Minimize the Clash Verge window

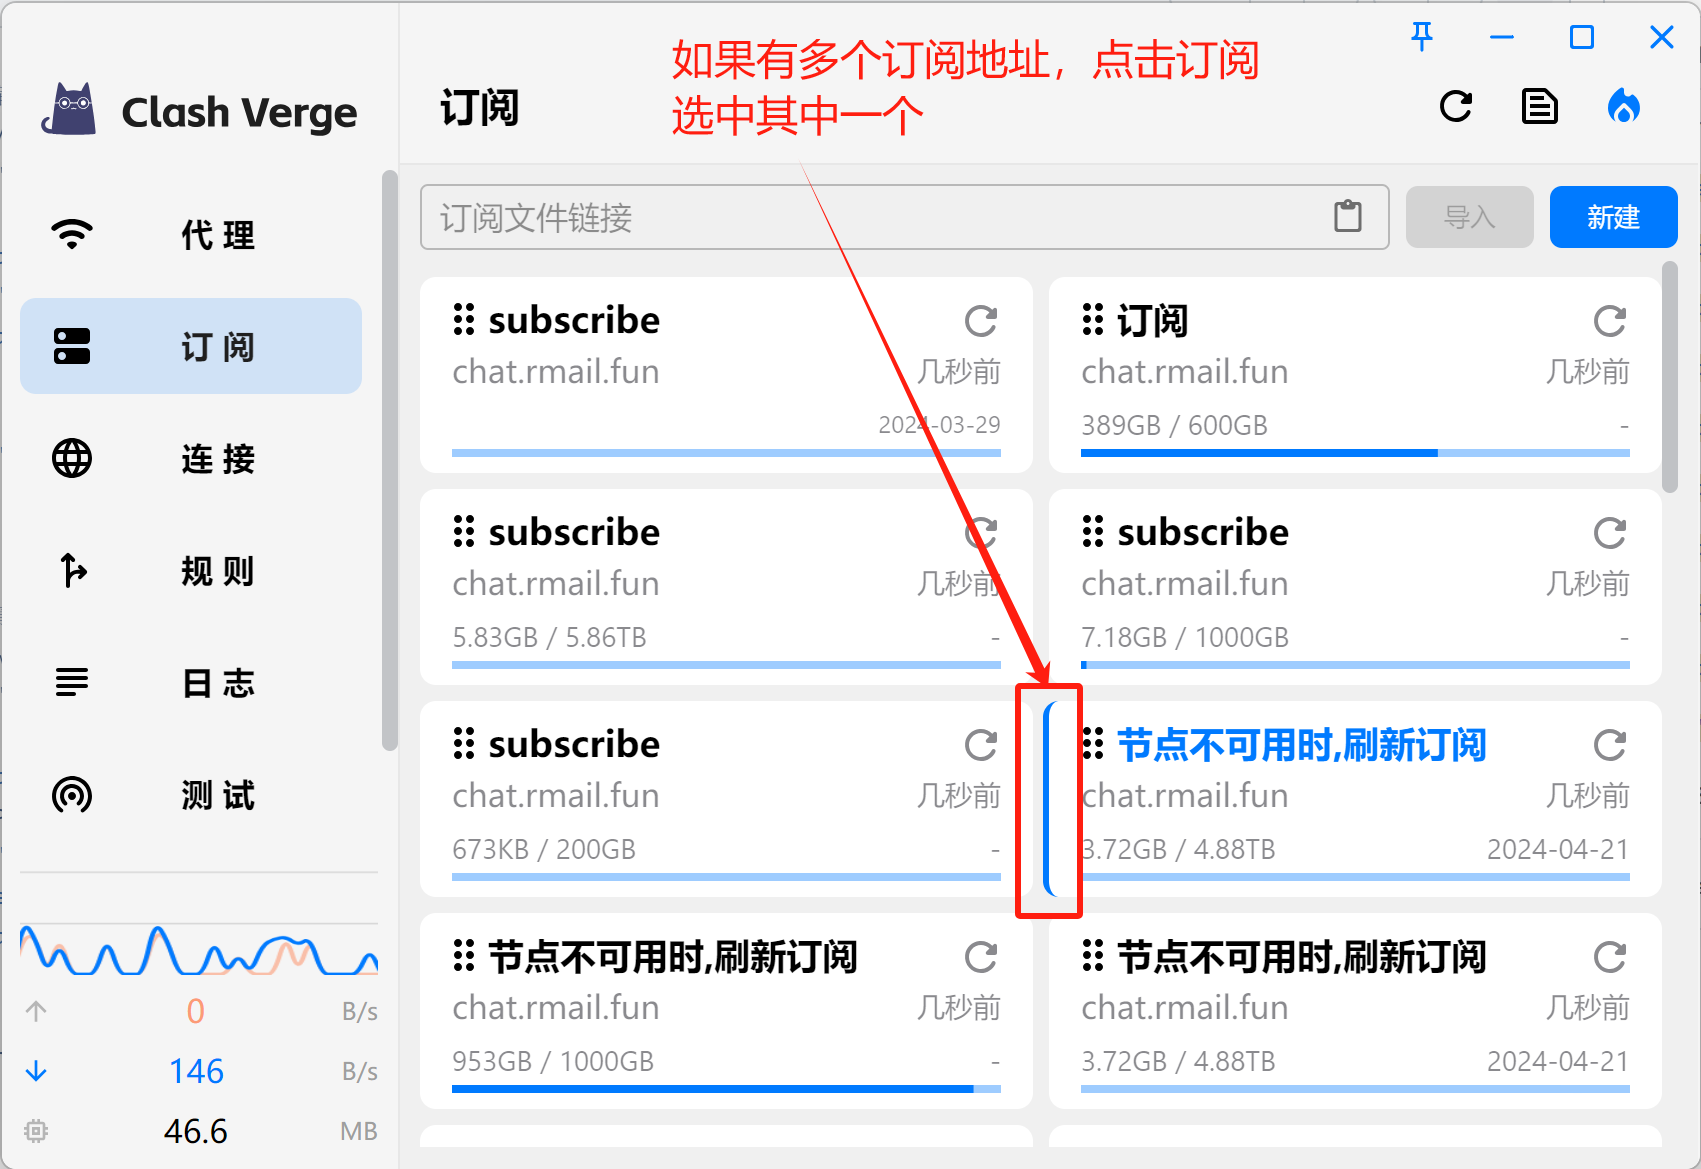pos(1502,38)
